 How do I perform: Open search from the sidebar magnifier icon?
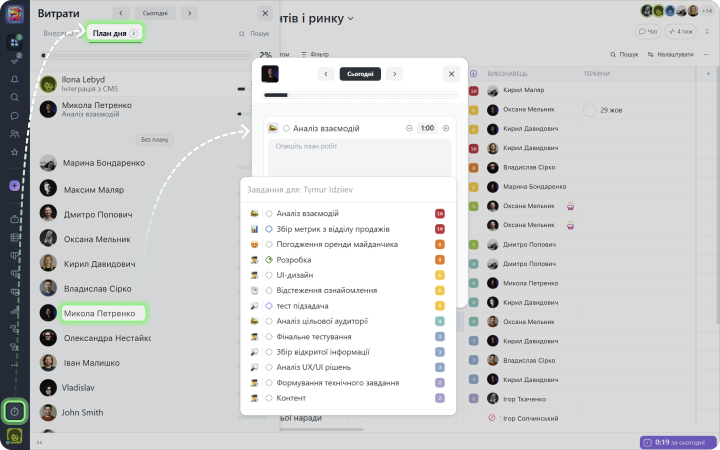(15, 97)
